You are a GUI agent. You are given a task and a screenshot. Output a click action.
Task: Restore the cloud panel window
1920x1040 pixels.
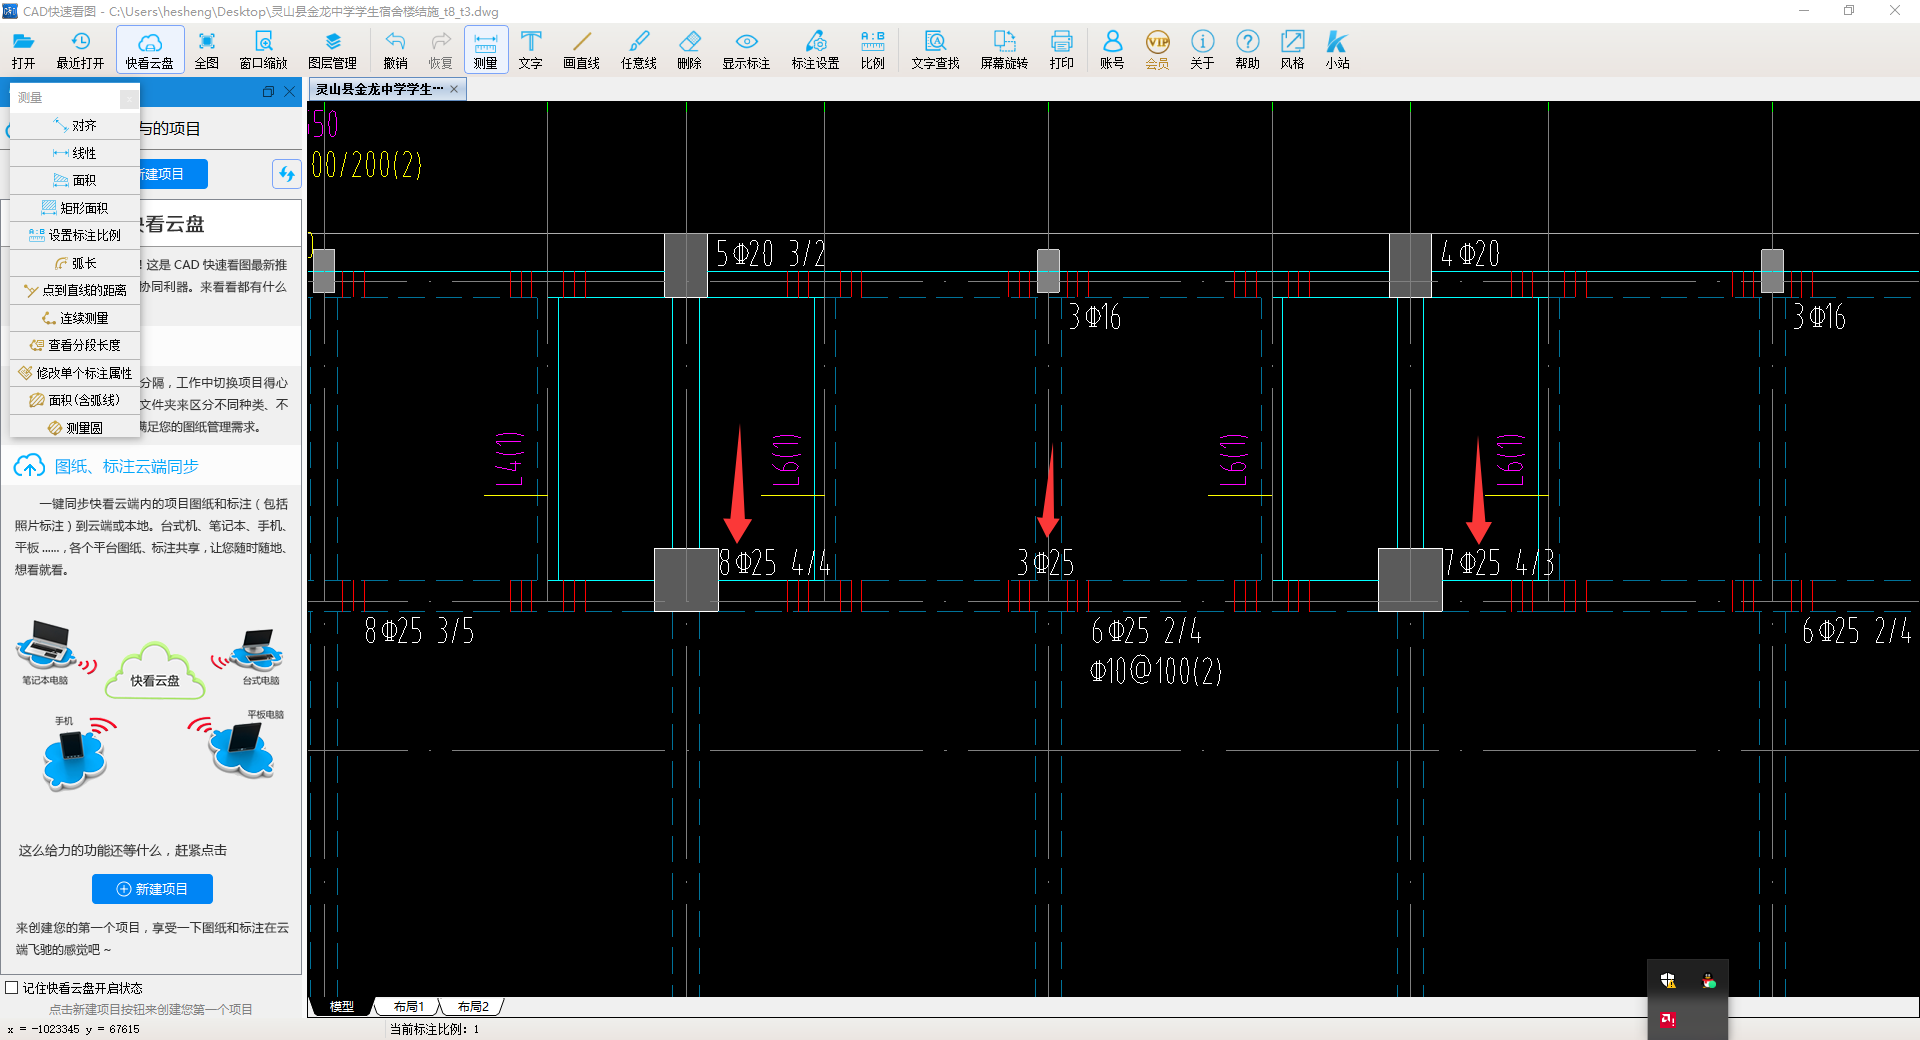point(268,92)
